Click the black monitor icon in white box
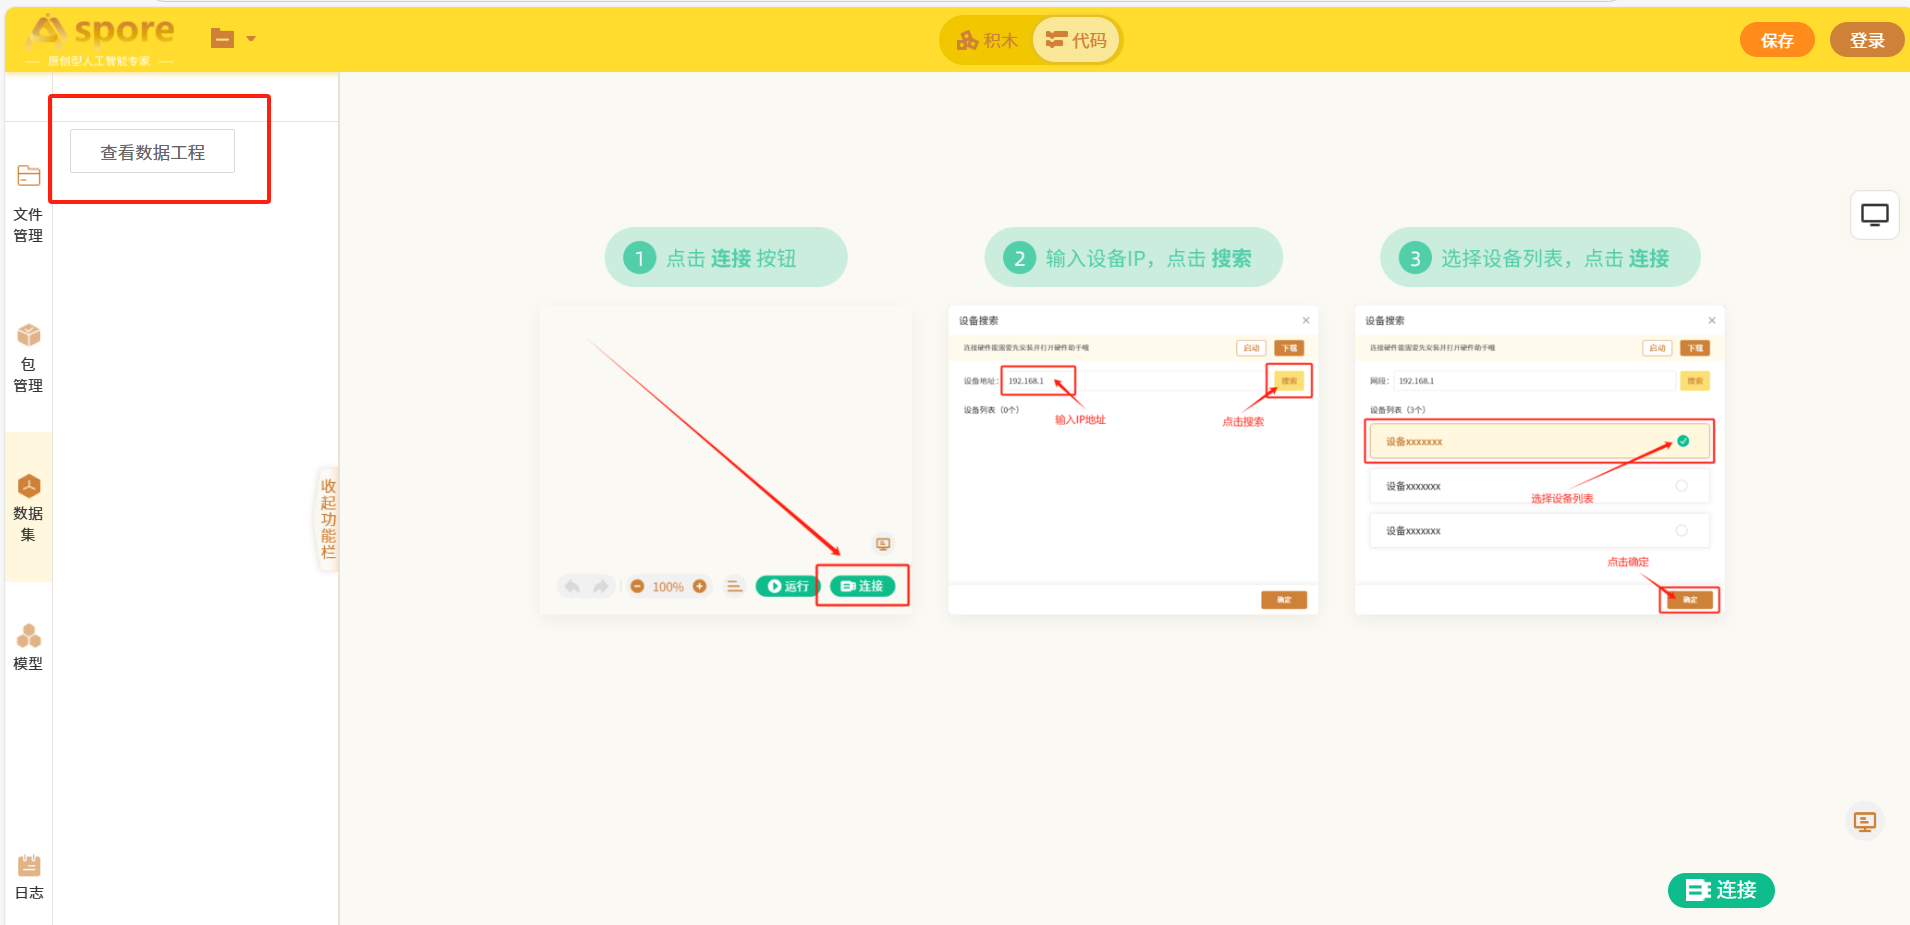Screen dimensions: 1910x925 point(1874,215)
